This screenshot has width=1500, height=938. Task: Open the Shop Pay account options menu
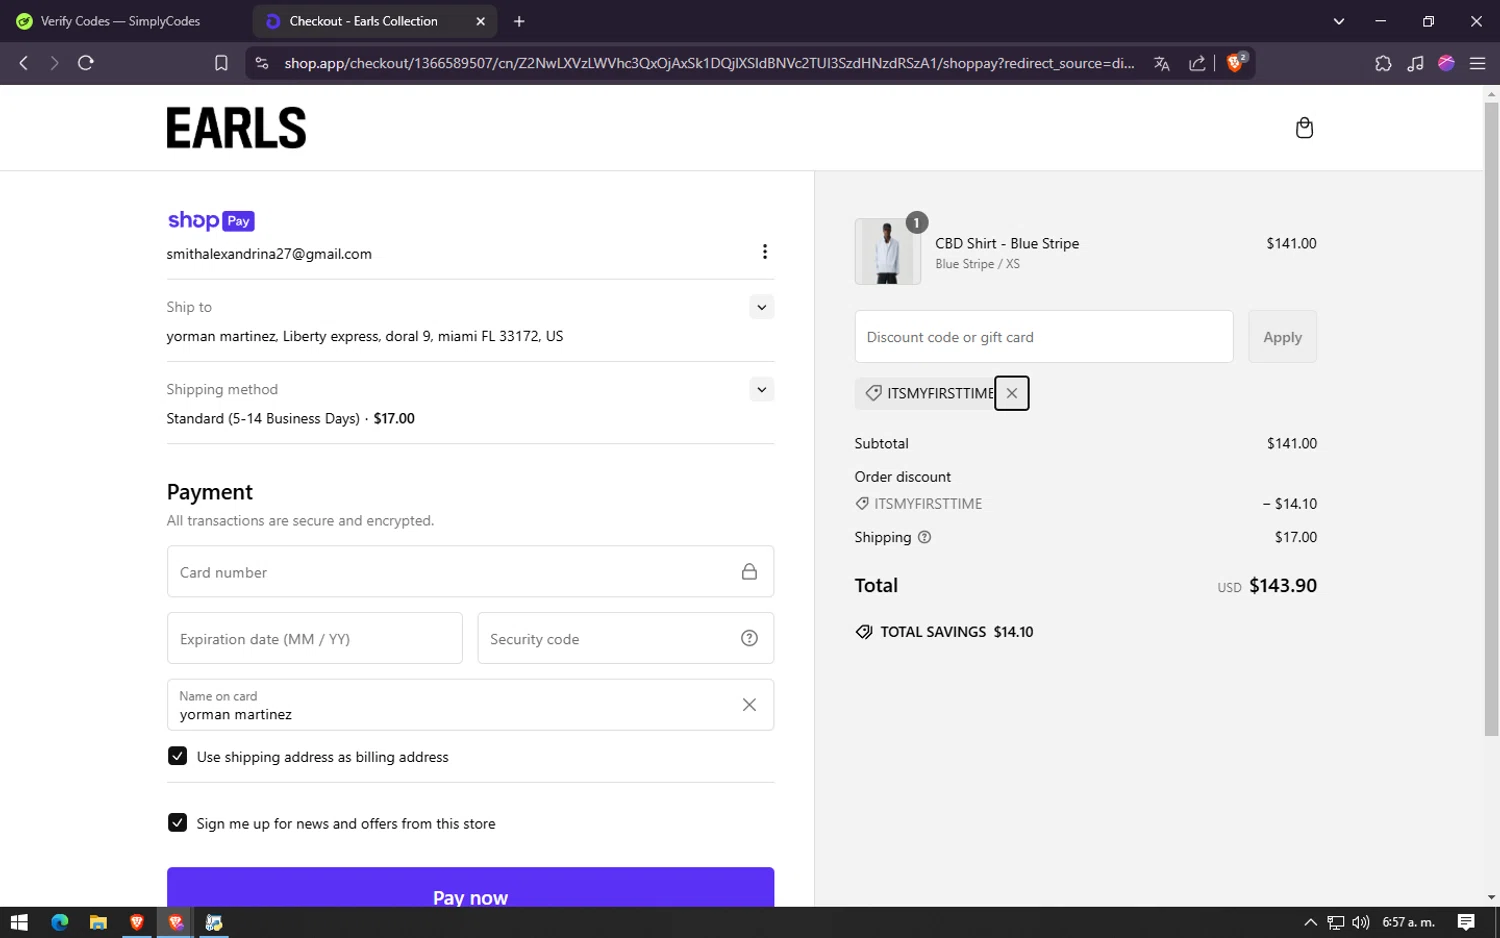point(765,252)
